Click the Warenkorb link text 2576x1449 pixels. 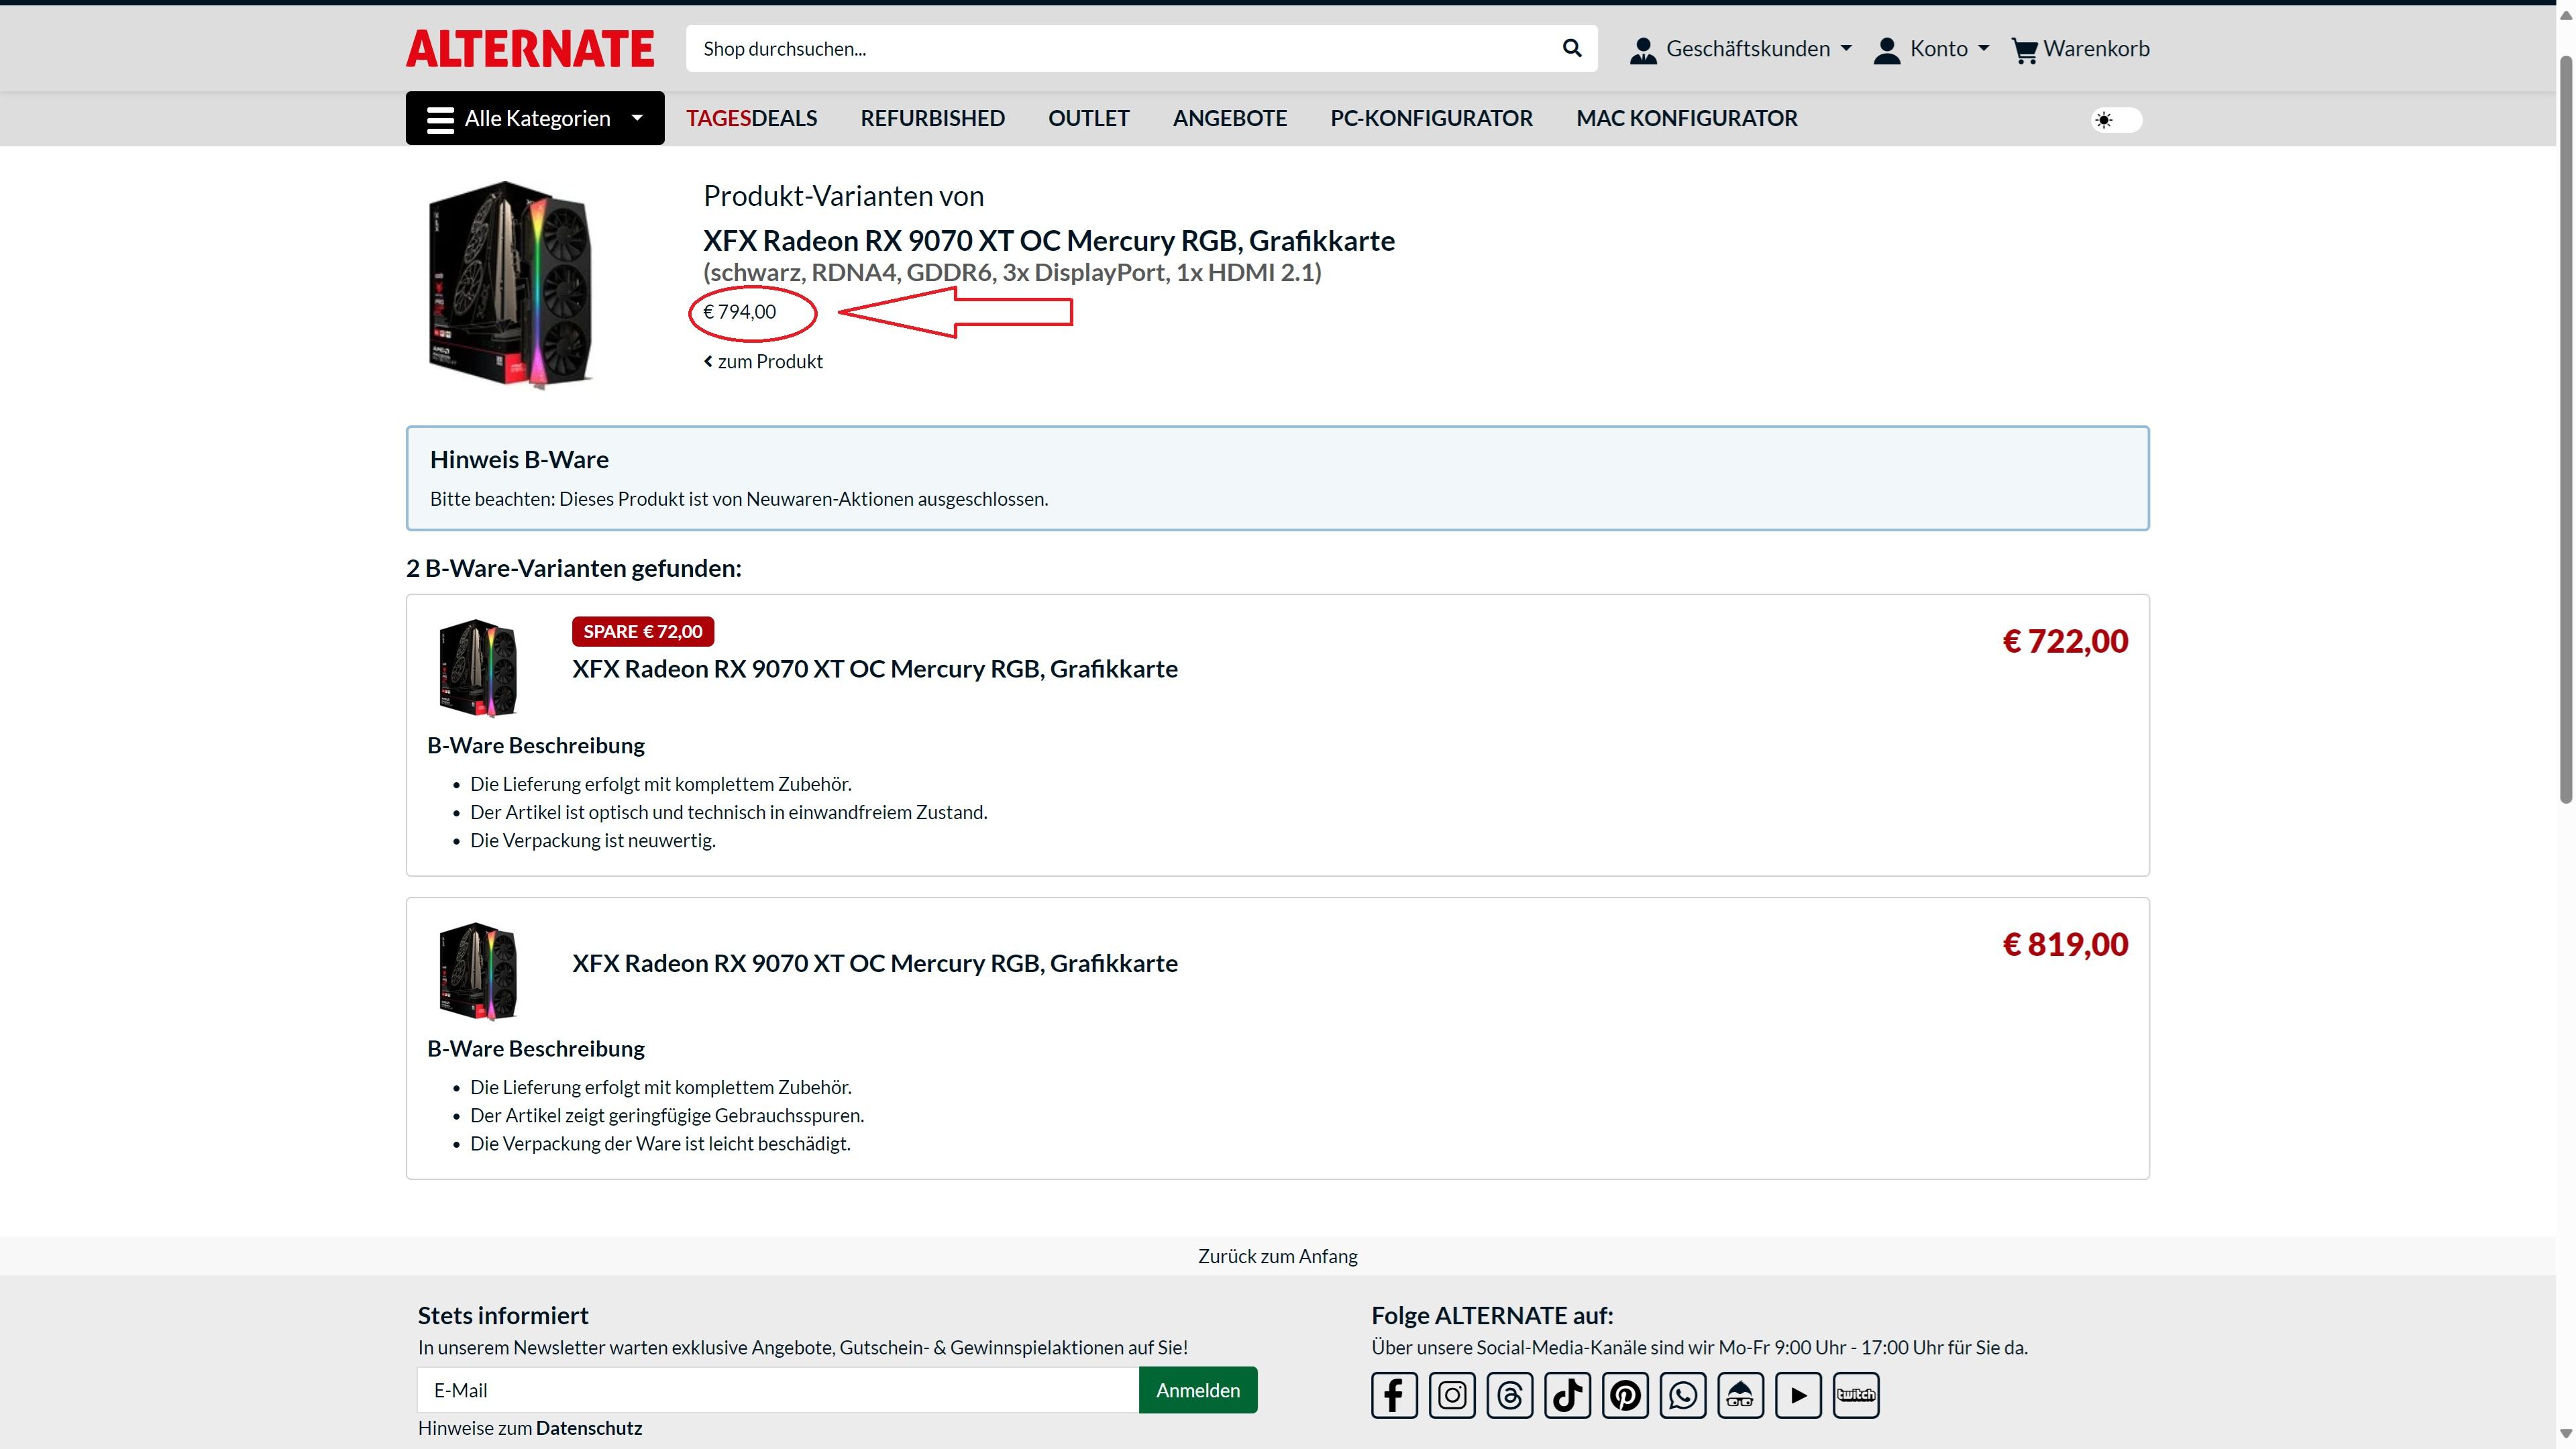pos(2096,48)
